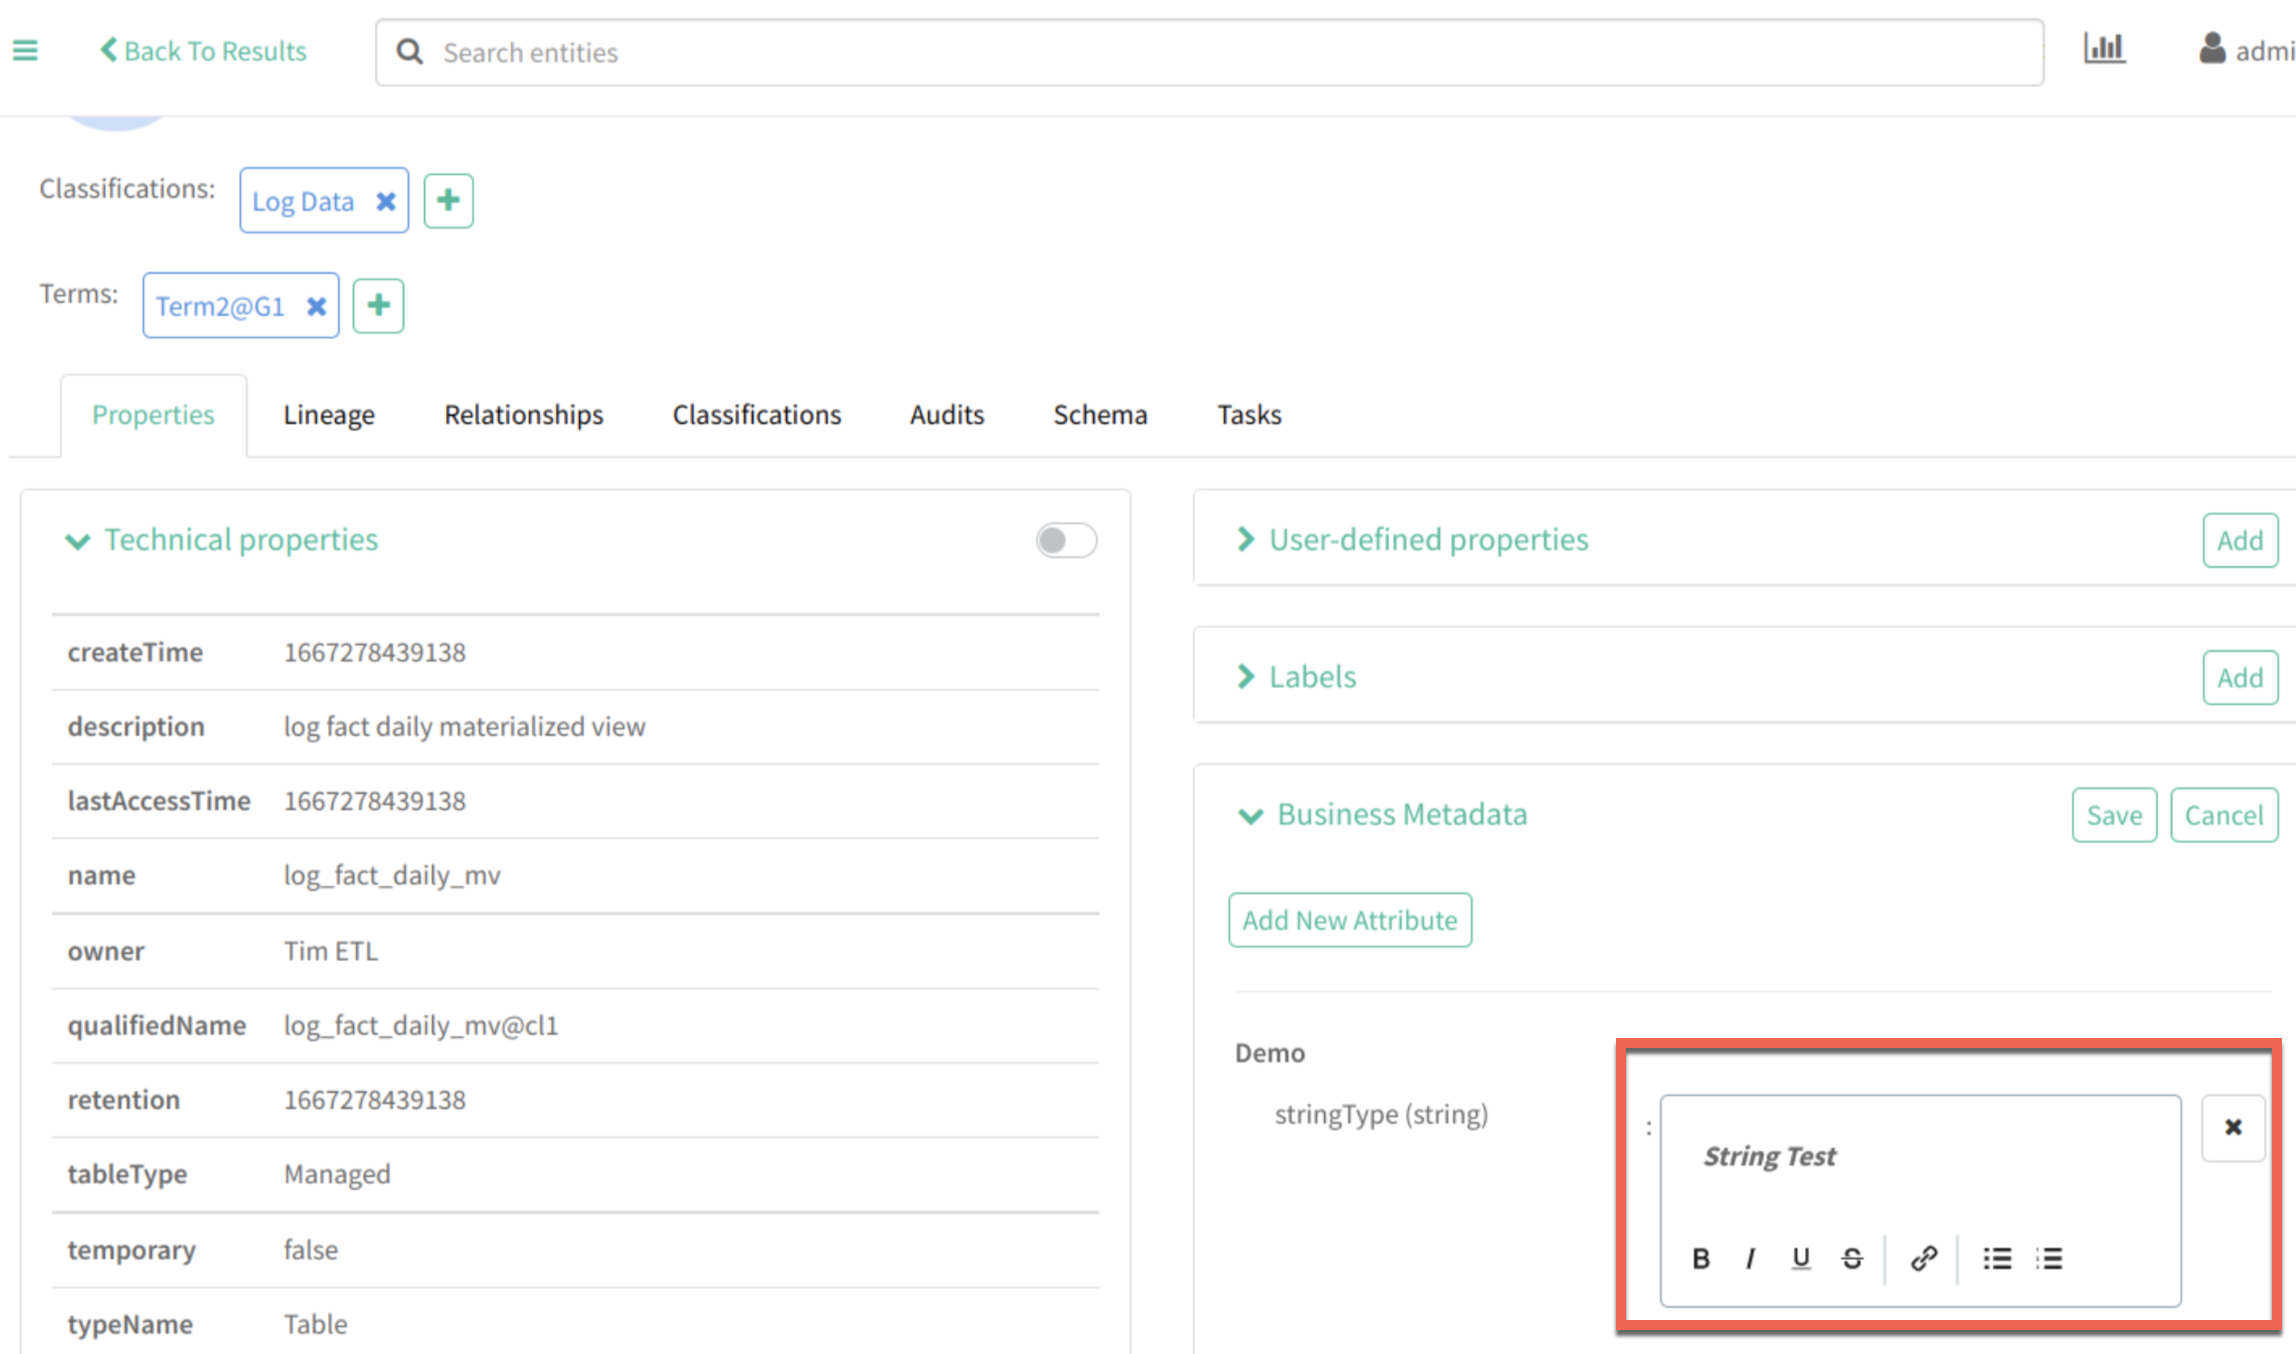Open the Audits tab
The image size is (2296, 1354).
946,415
